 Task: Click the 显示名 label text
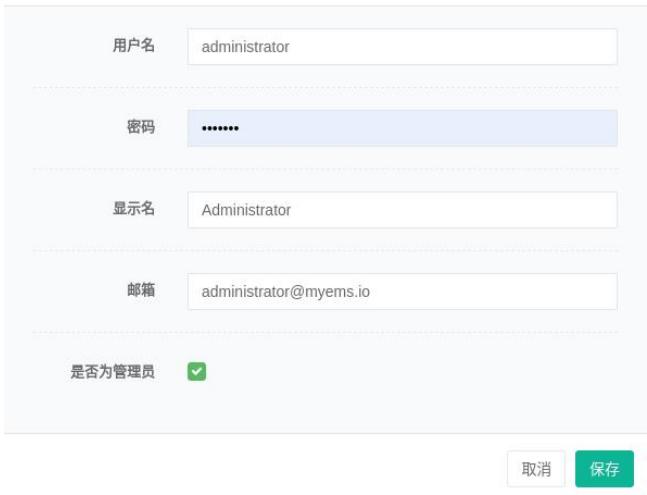(133, 210)
